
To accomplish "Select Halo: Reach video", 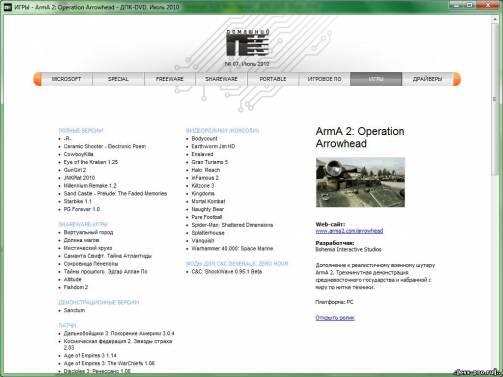I will pyautogui.click(x=206, y=170).
